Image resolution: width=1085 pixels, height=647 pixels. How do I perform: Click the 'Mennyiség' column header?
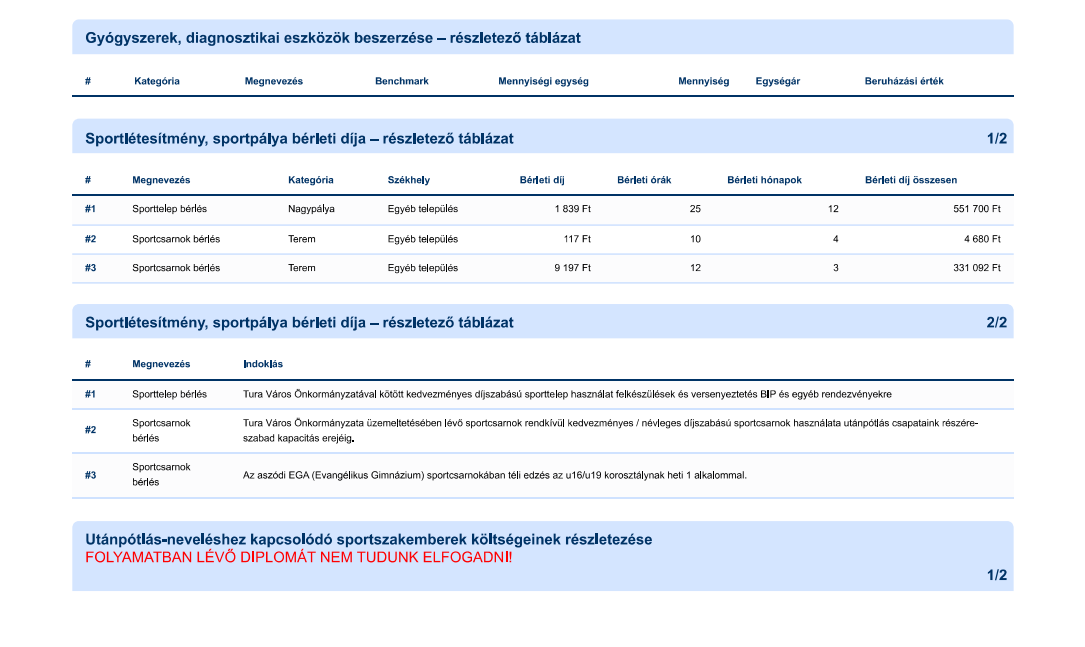703,81
